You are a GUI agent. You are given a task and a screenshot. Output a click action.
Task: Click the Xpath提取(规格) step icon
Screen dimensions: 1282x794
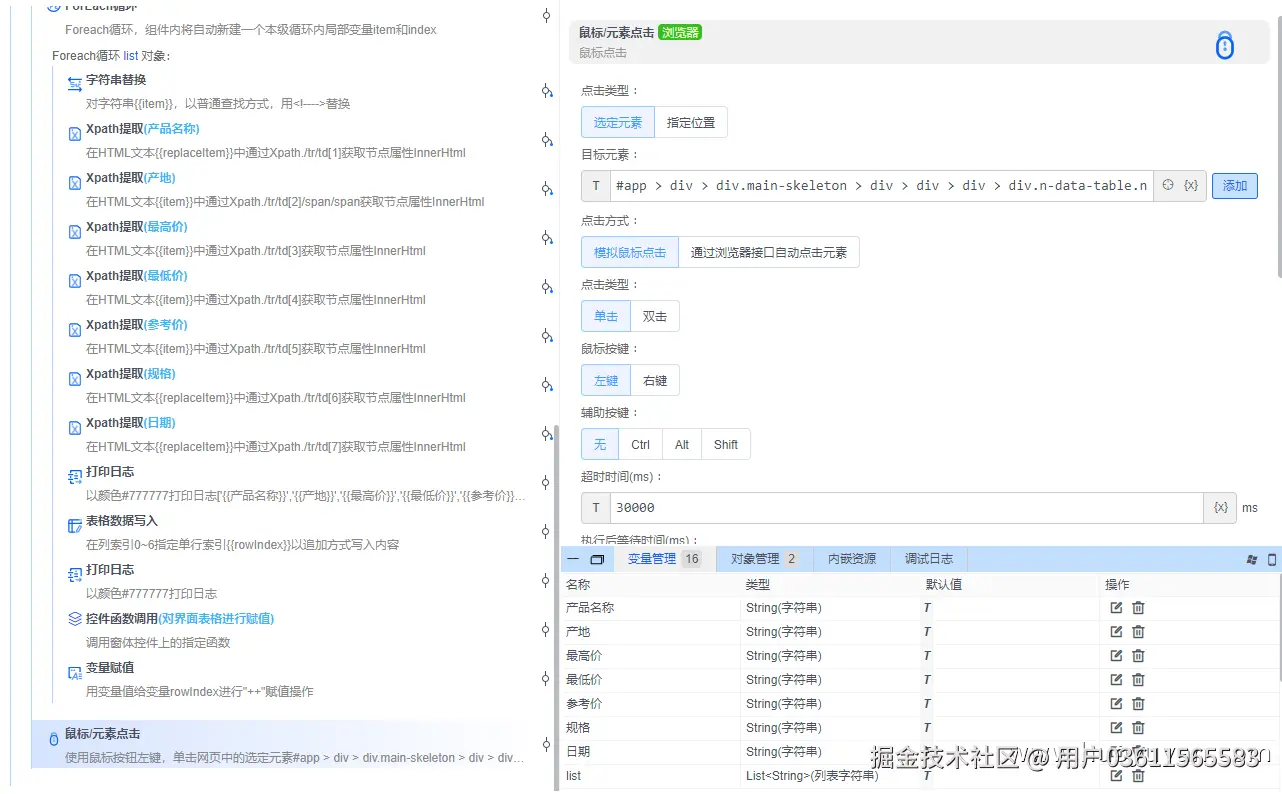point(74,378)
